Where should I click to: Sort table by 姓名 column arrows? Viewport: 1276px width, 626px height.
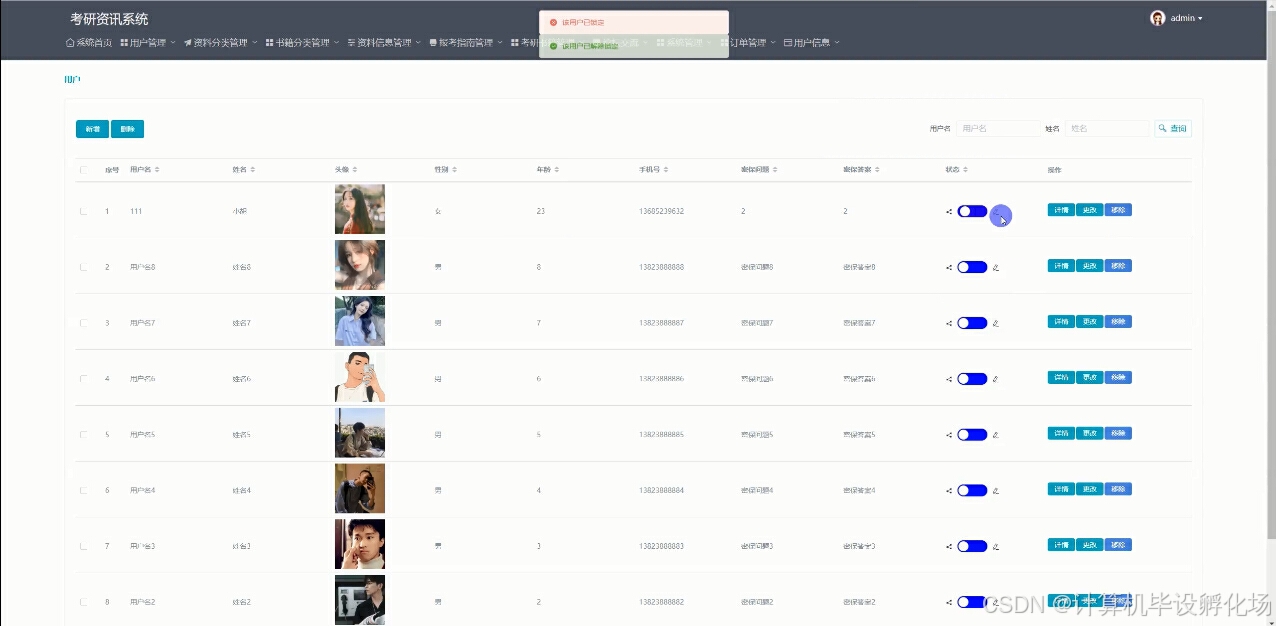(x=251, y=170)
